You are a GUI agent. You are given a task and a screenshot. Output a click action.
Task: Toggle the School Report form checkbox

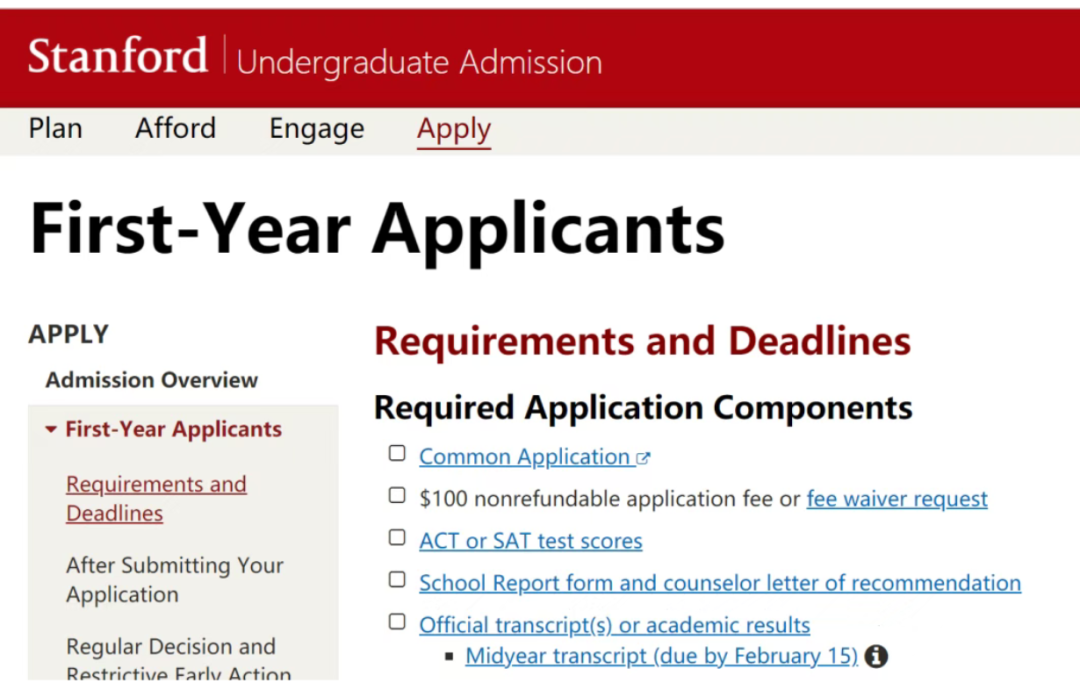tap(397, 579)
